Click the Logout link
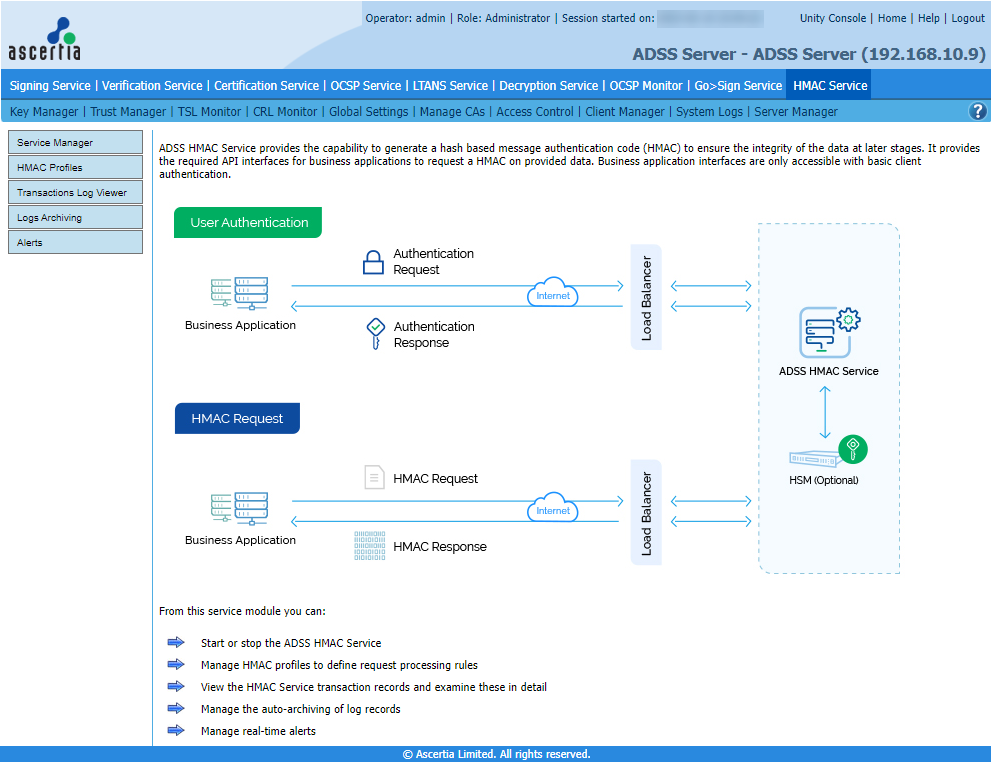 (x=967, y=18)
